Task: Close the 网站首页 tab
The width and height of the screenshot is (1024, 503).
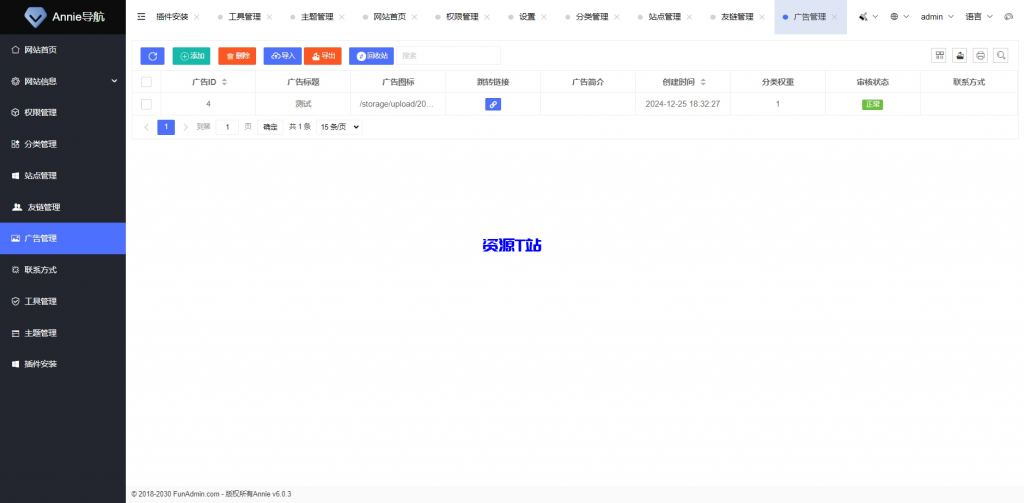Action: (414, 17)
